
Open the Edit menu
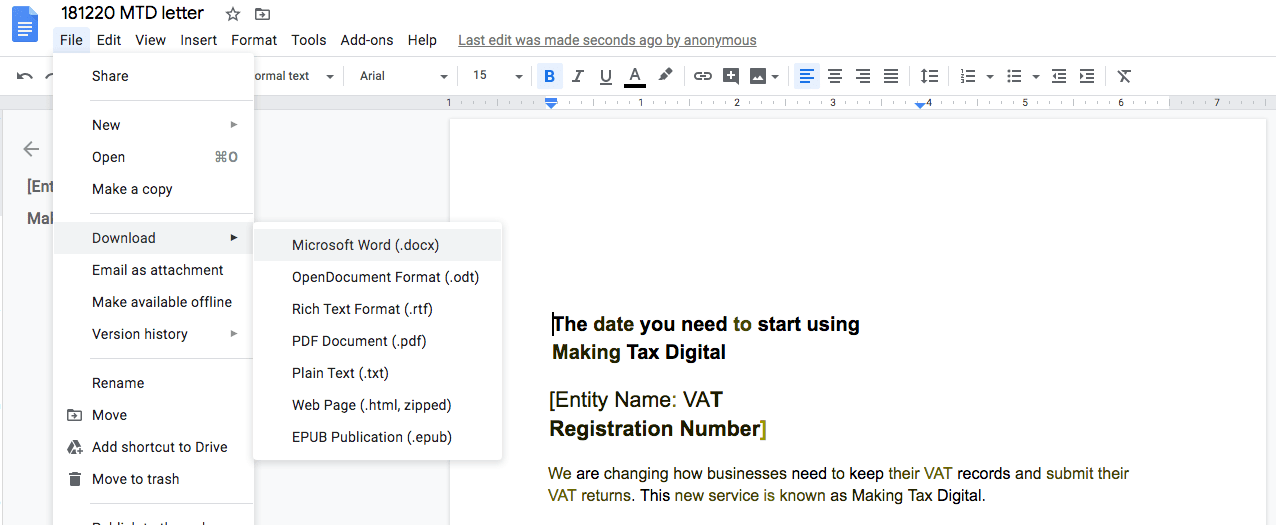(x=109, y=40)
